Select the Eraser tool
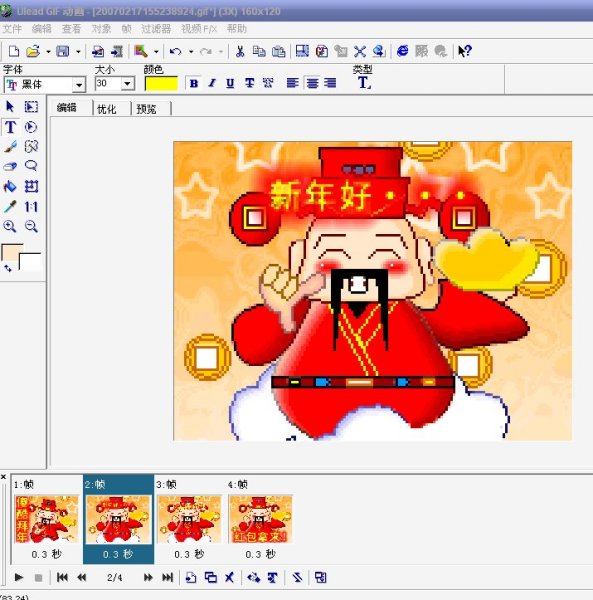Screen dimensions: 593x600 tap(10, 166)
